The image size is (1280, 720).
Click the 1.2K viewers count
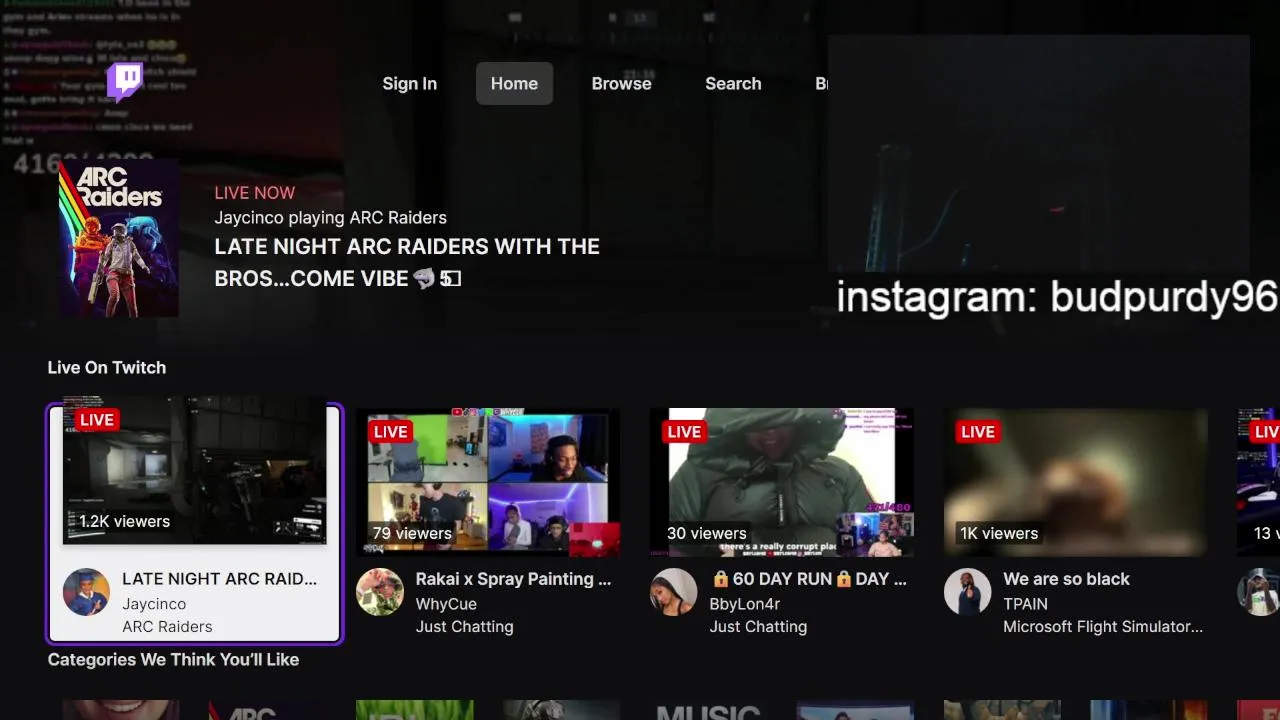coord(124,522)
